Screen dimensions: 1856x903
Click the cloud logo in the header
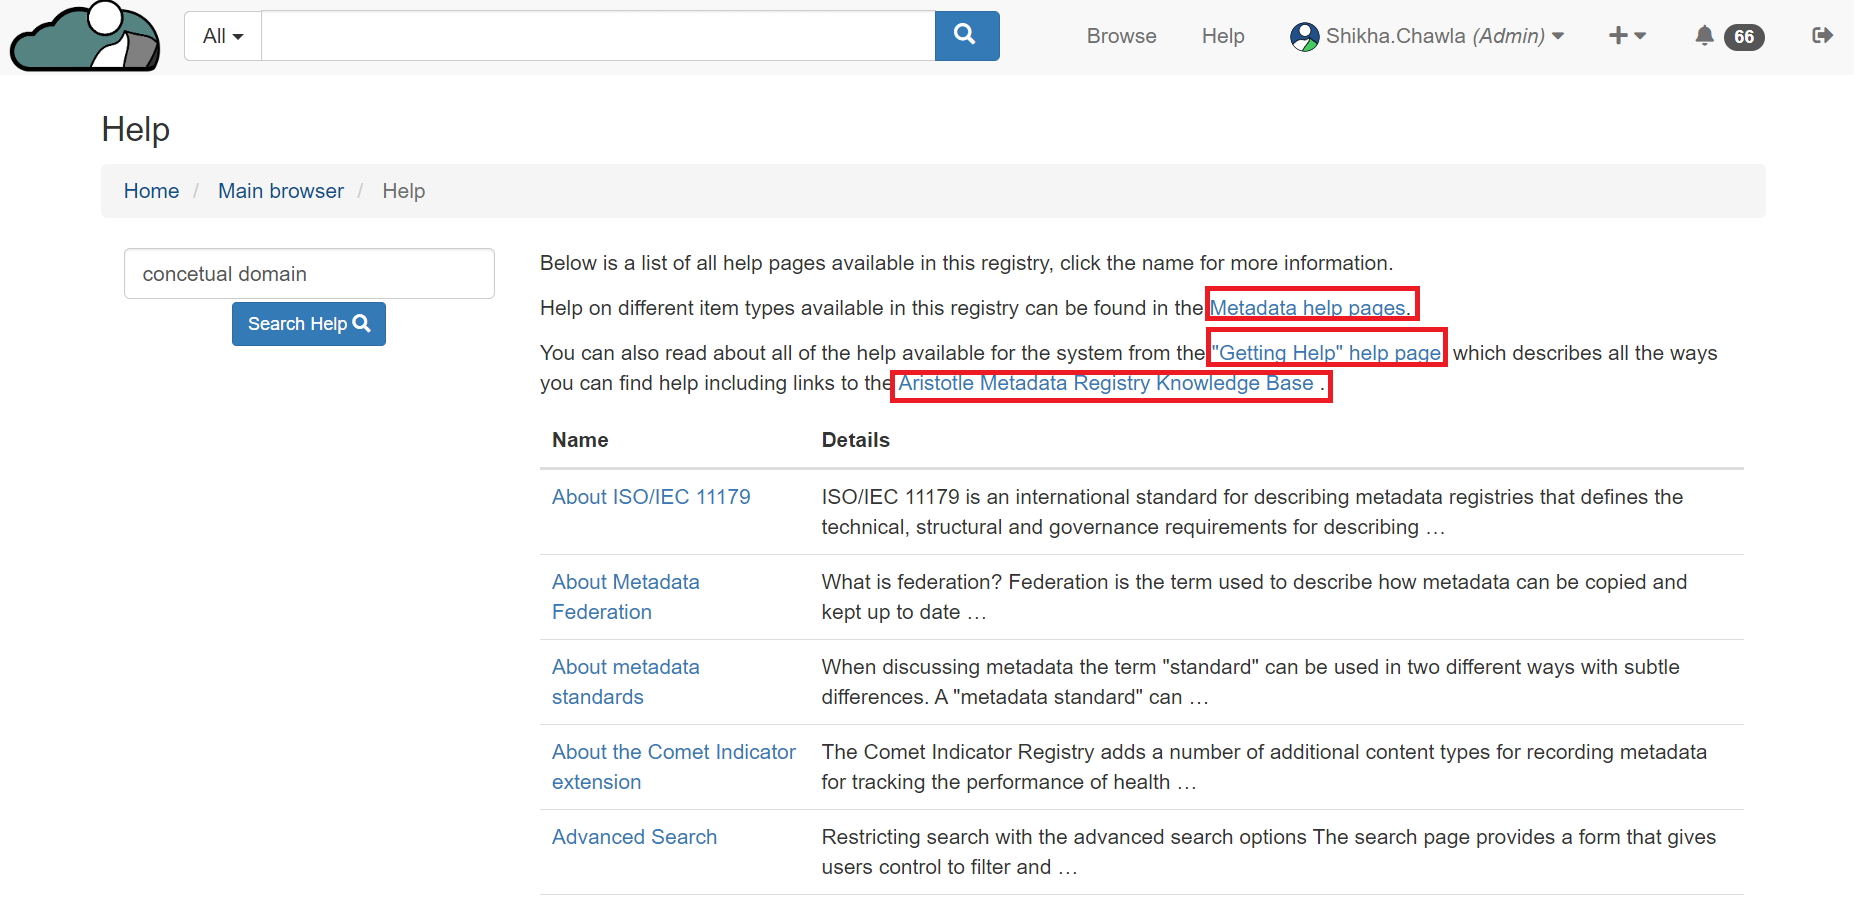pos(85,38)
